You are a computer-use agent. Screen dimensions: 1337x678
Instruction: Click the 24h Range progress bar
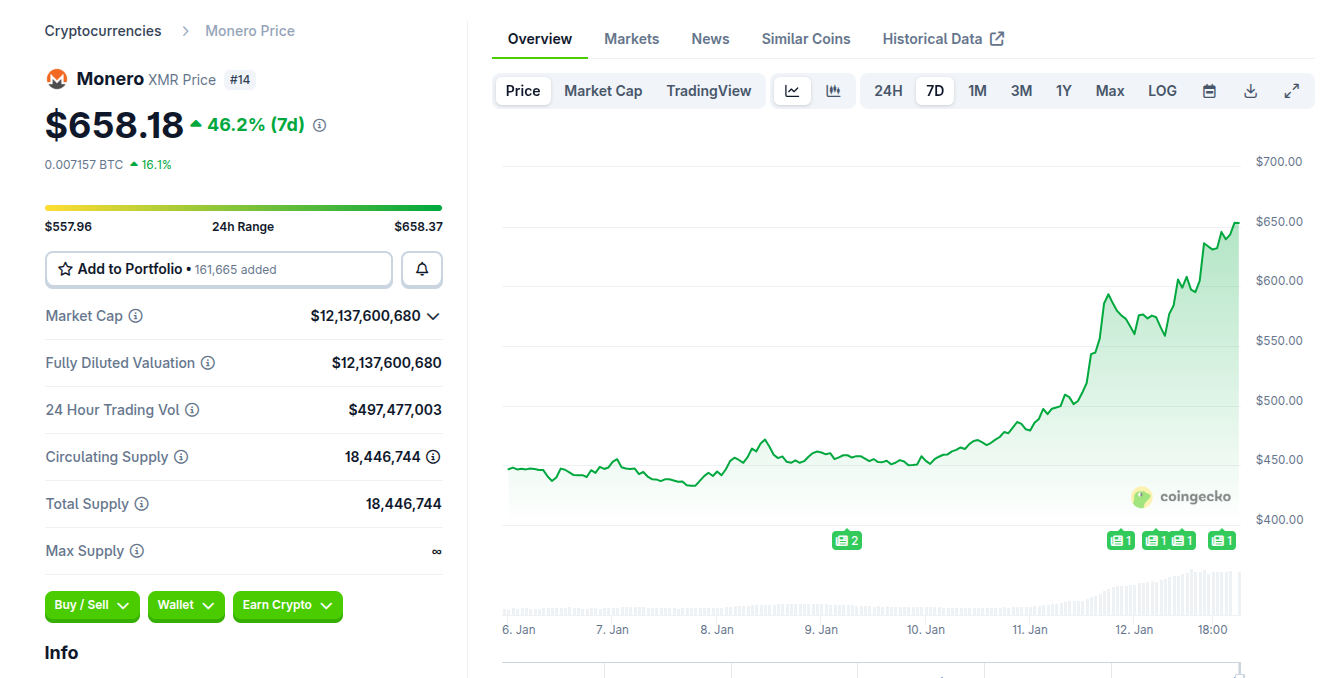point(243,208)
